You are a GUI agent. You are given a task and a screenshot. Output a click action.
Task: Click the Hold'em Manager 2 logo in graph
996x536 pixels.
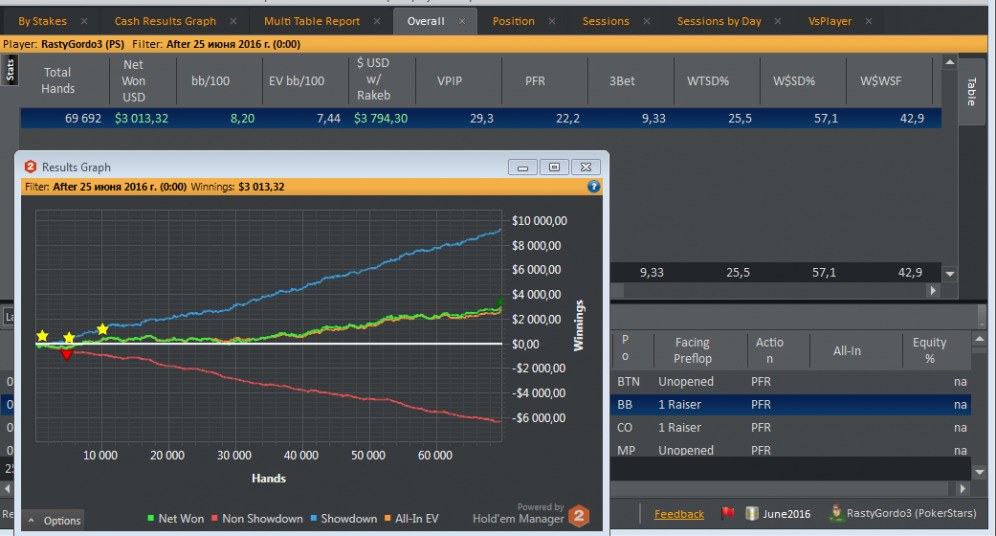(x=579, y=515)
